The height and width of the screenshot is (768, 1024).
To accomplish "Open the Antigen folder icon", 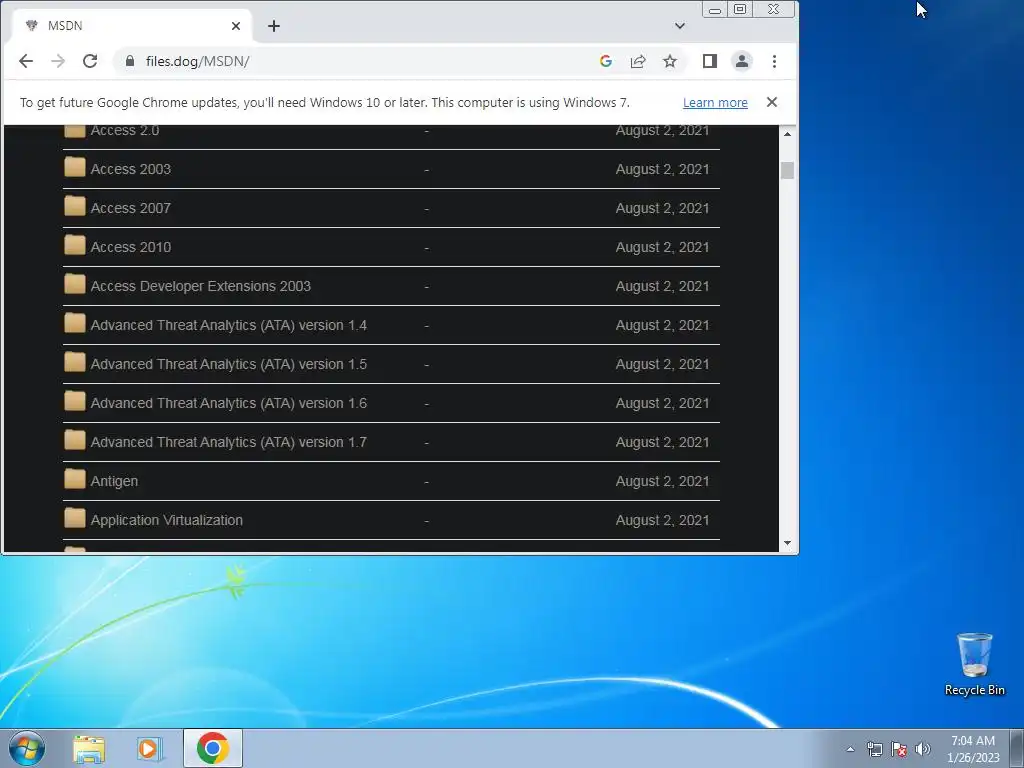I will (x=74, y=480).
